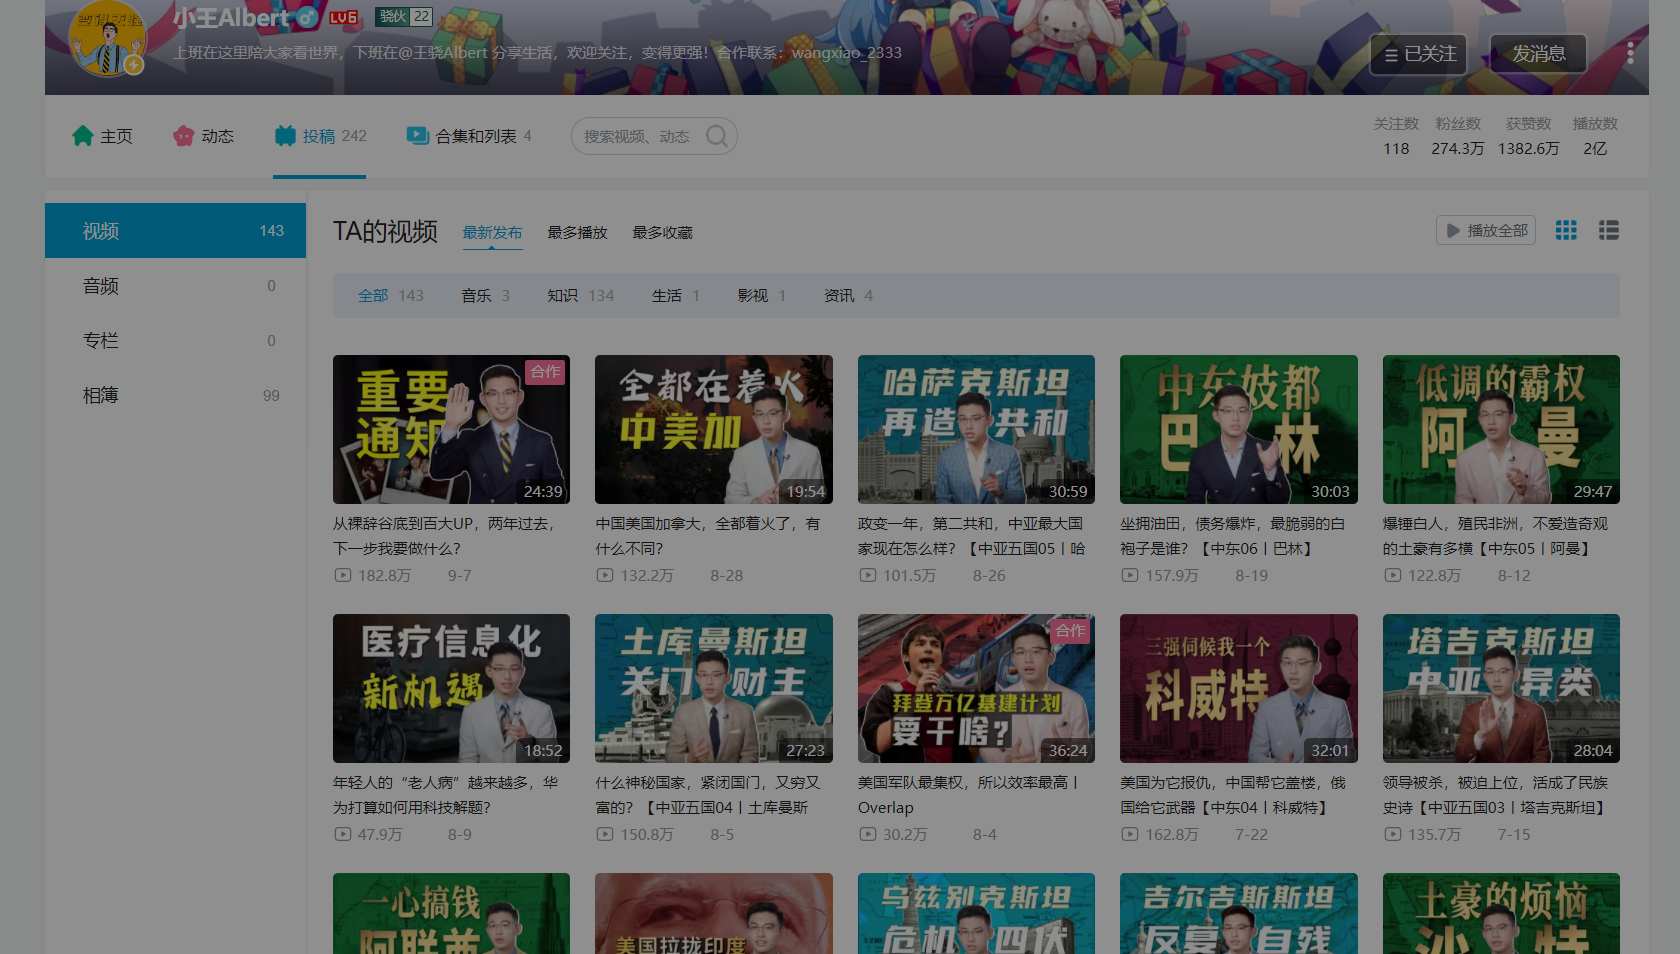Click the user avatar picture
The width and height of the screenshot is (1680, 954).
108,38
